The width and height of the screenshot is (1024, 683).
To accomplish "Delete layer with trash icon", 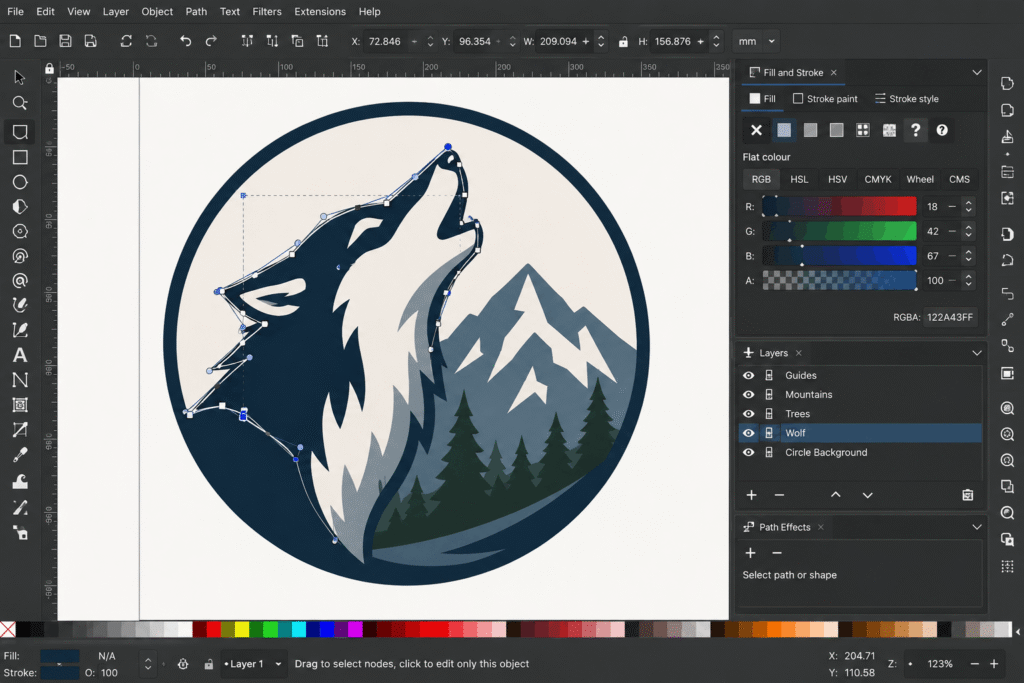I will (x=968, y=495).
